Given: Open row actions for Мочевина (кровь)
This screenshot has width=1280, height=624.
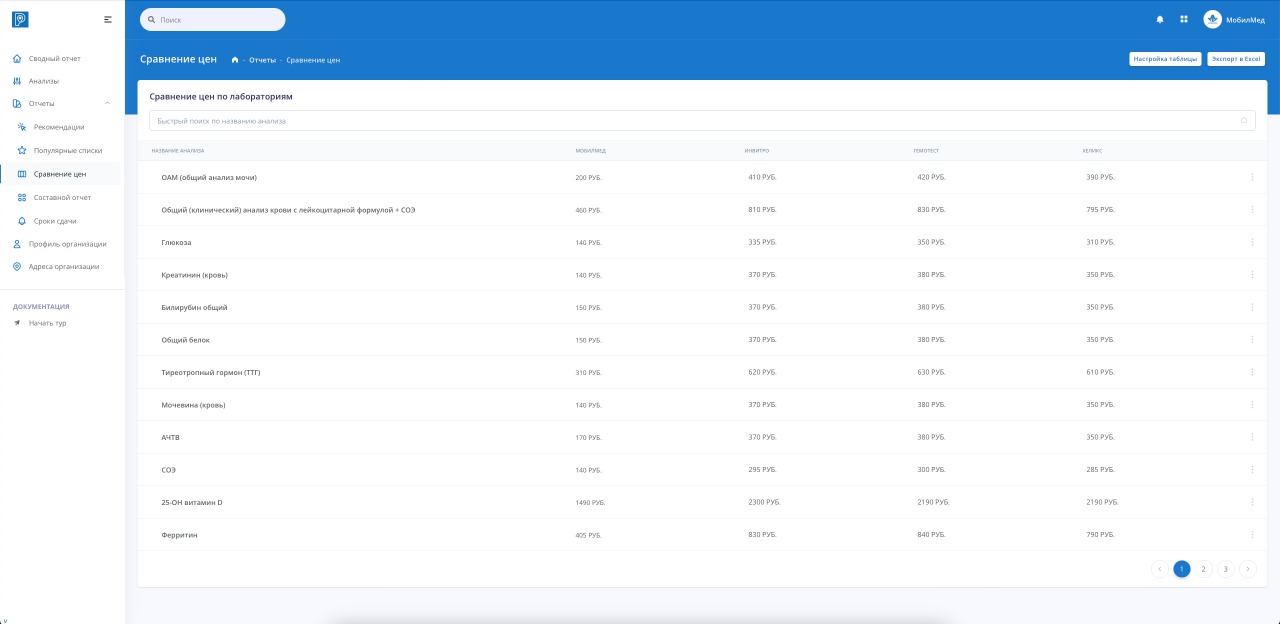Looking at the screenshot, I should tap(1252, 405).
